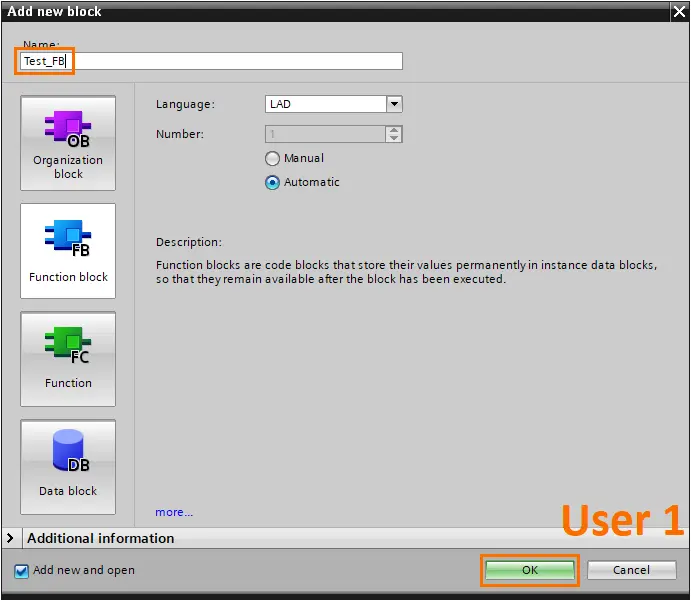
Task: Click the Function block description text
Action: 406,272
